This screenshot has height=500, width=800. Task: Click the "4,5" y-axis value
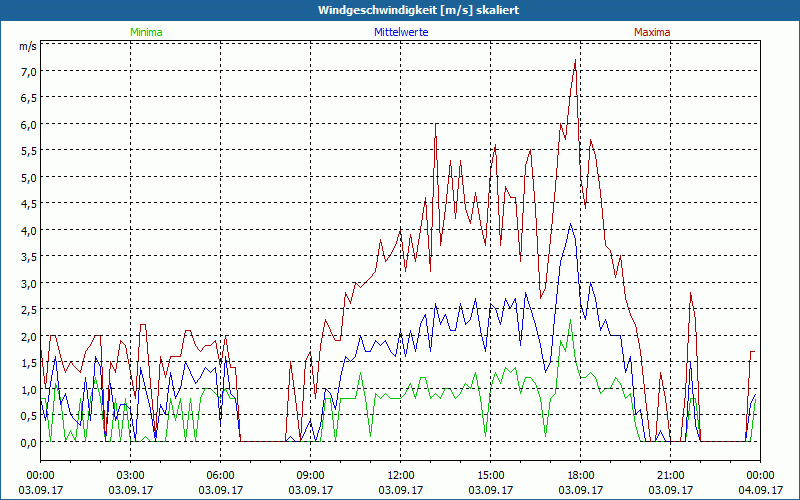(x=28, y=204)
